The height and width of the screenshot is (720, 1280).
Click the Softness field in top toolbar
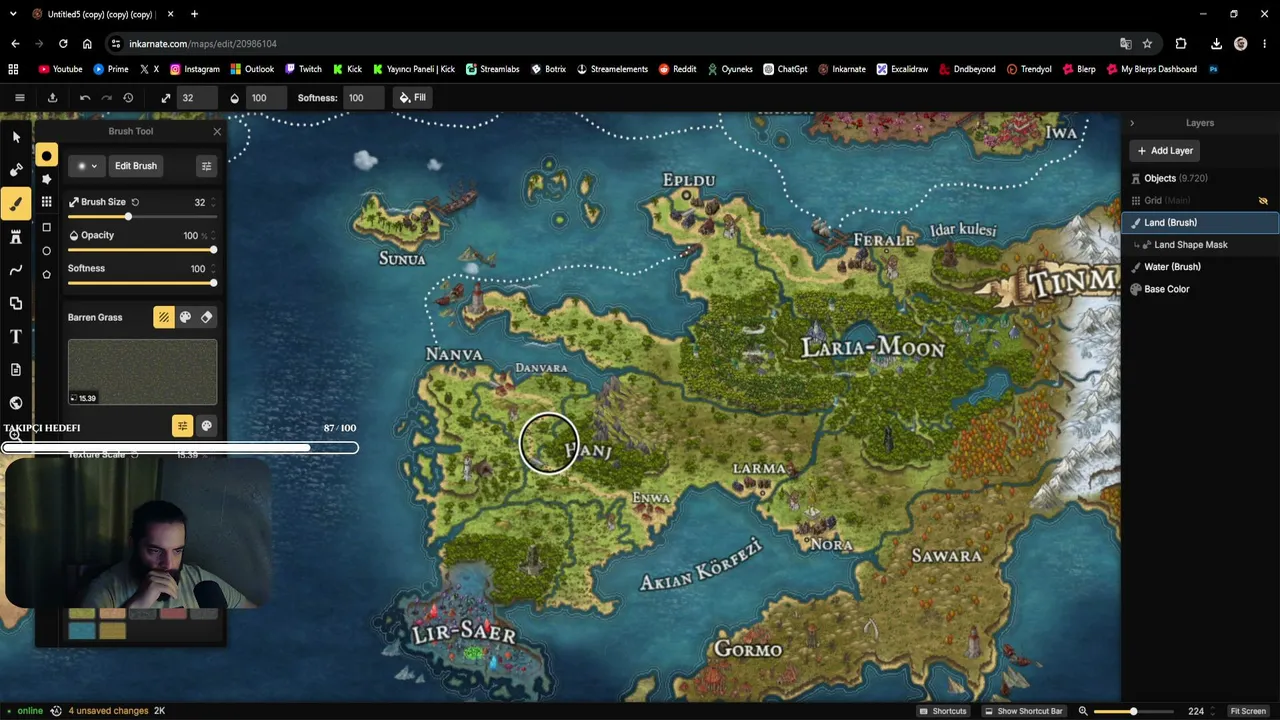pos(363,98)
